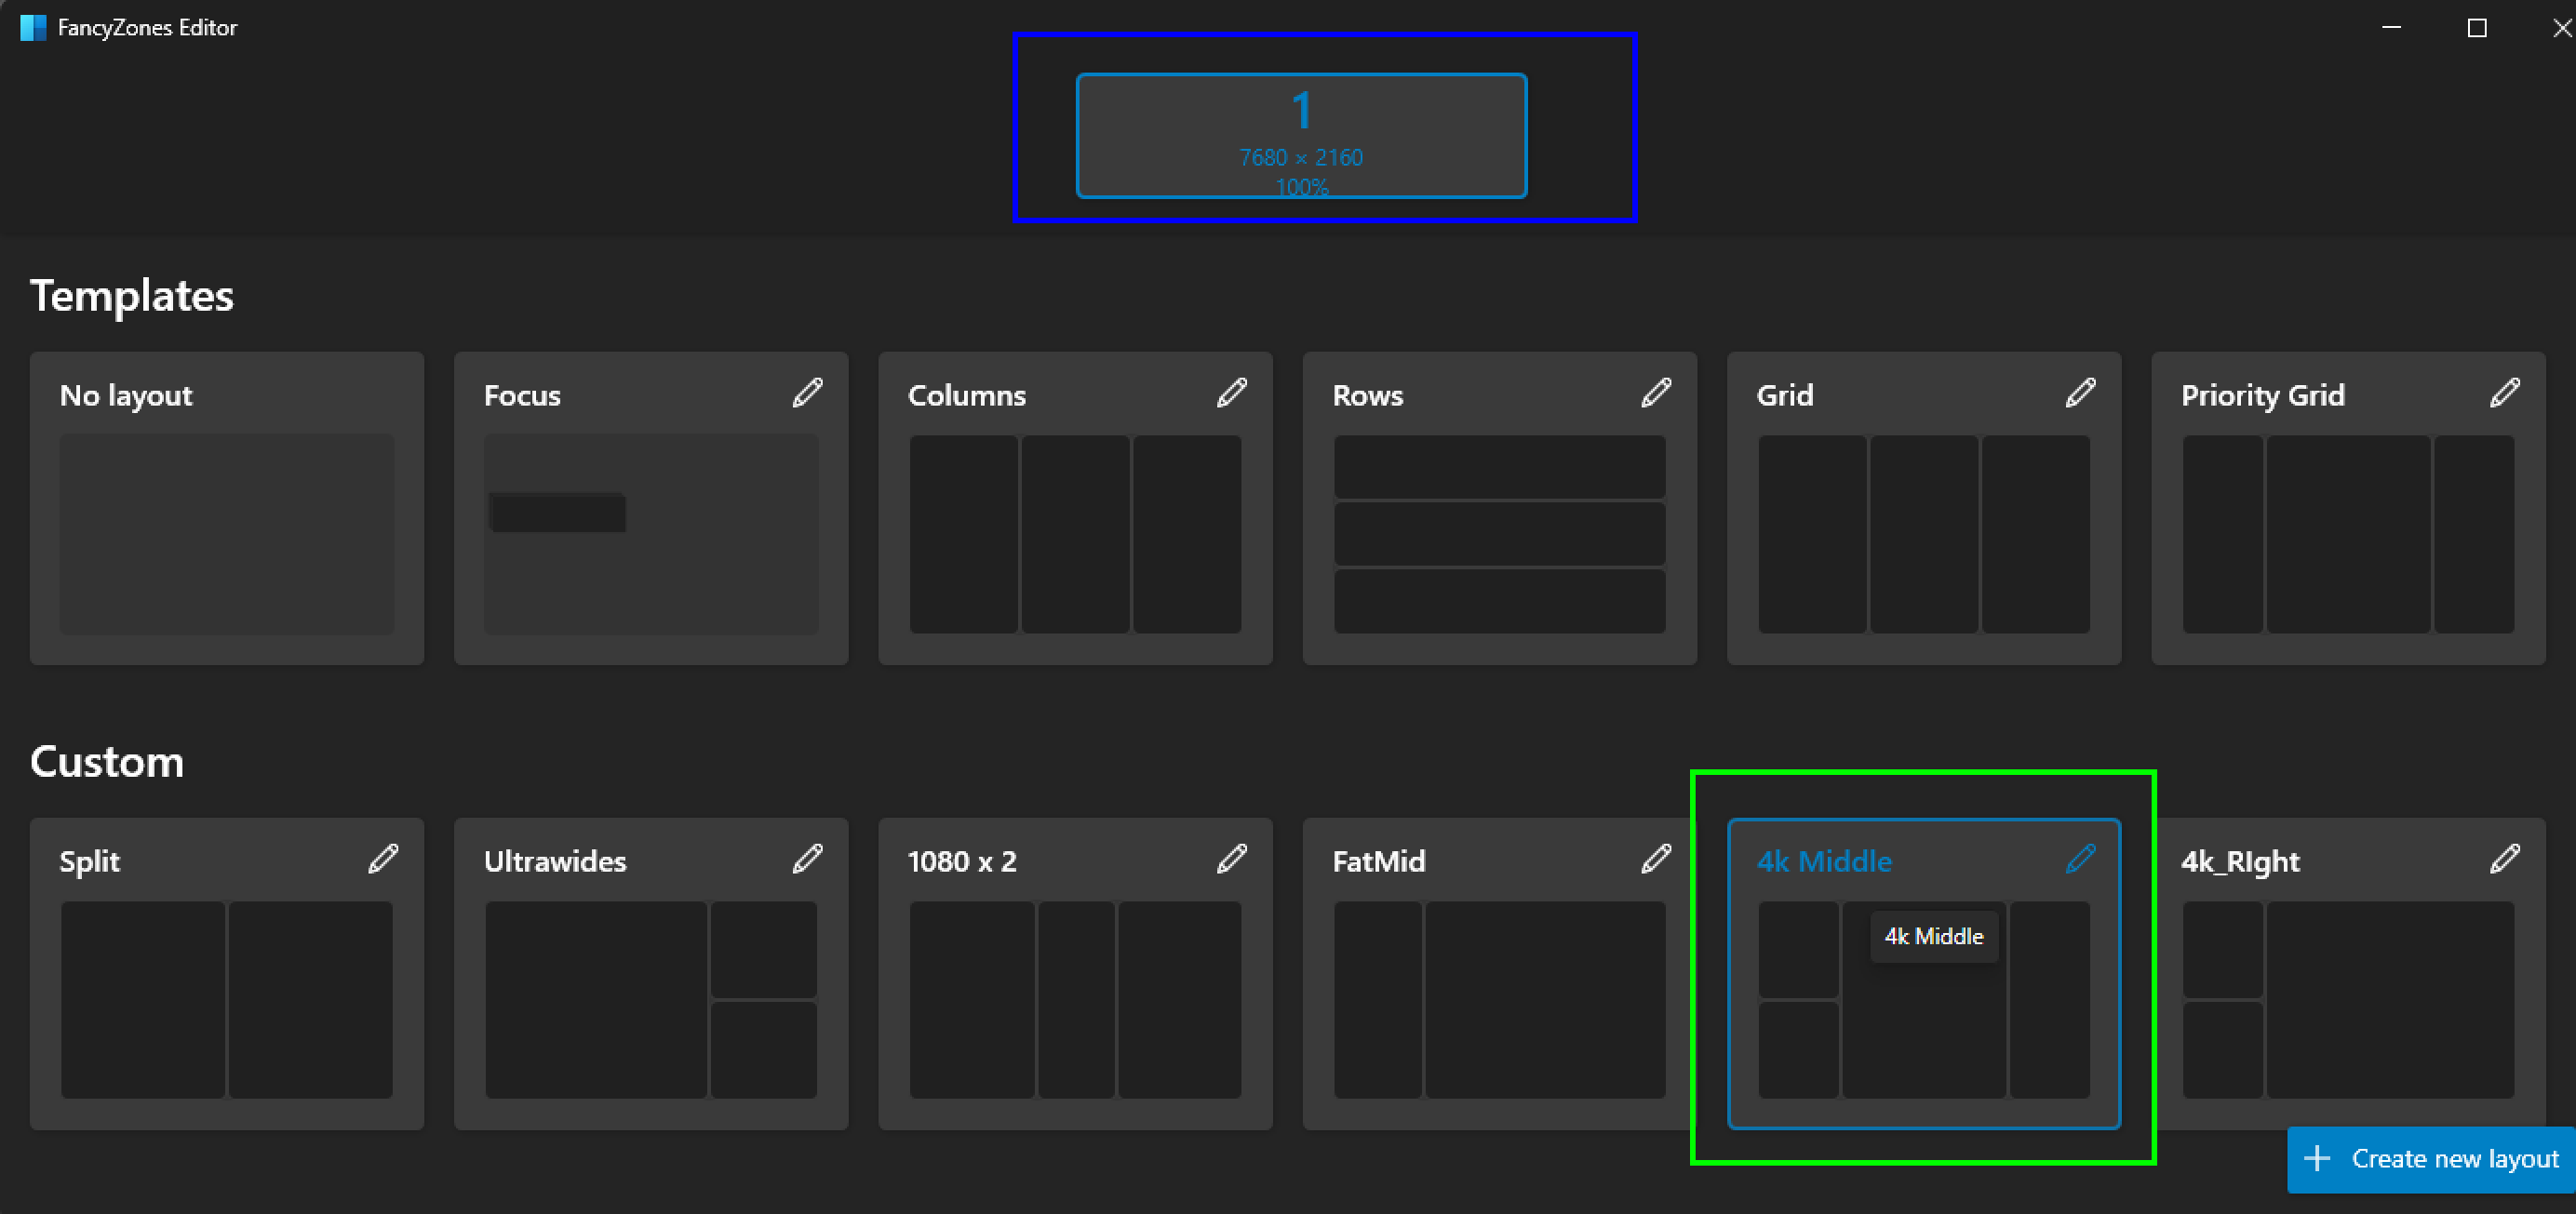2576x1214 pixels.
Task: Edit the Focus template layout
Action: pos(809,393)
